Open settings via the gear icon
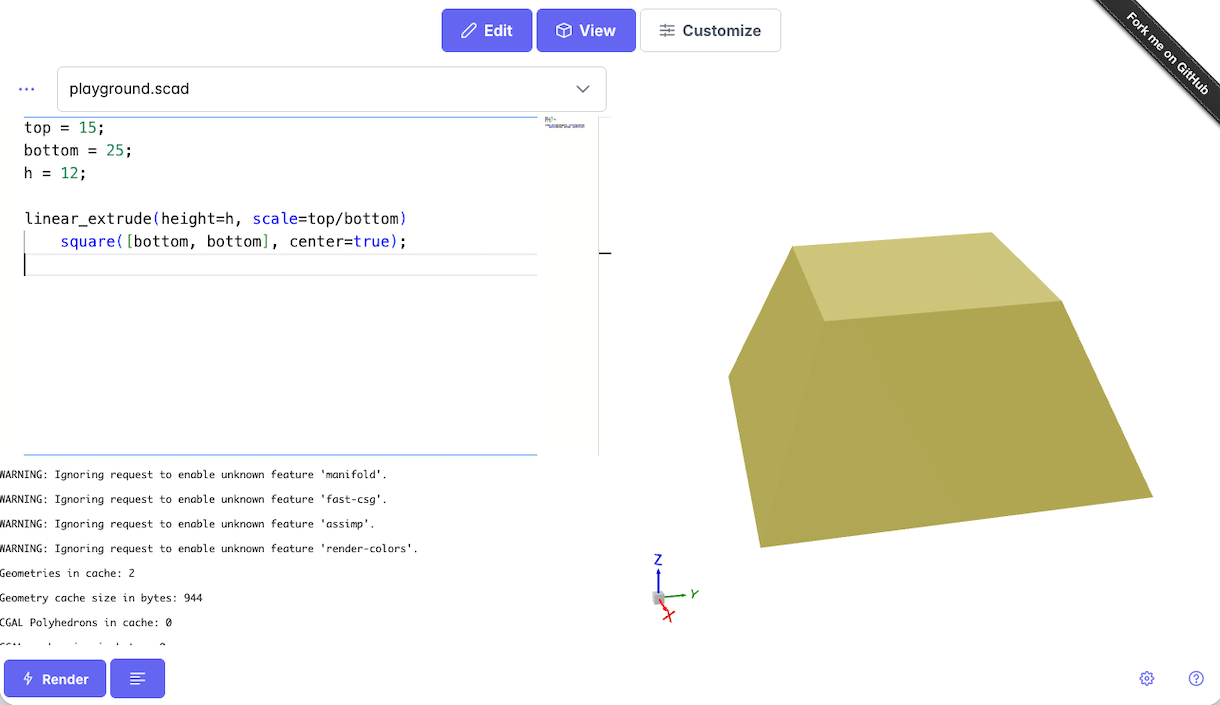Screen dimensions: 1220x705 [x=1147, y=679]
